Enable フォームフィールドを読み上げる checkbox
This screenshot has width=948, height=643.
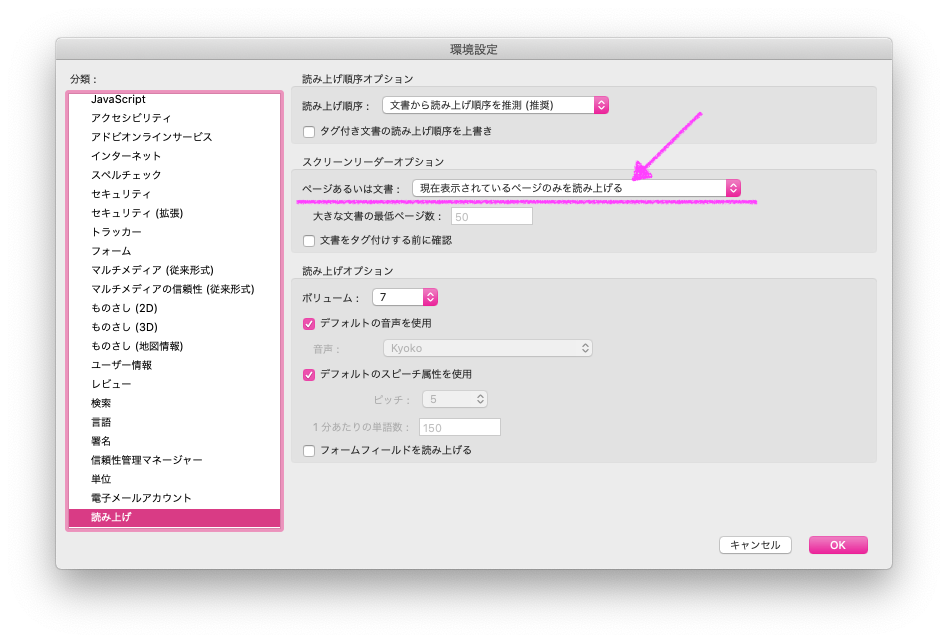point(309,451)
